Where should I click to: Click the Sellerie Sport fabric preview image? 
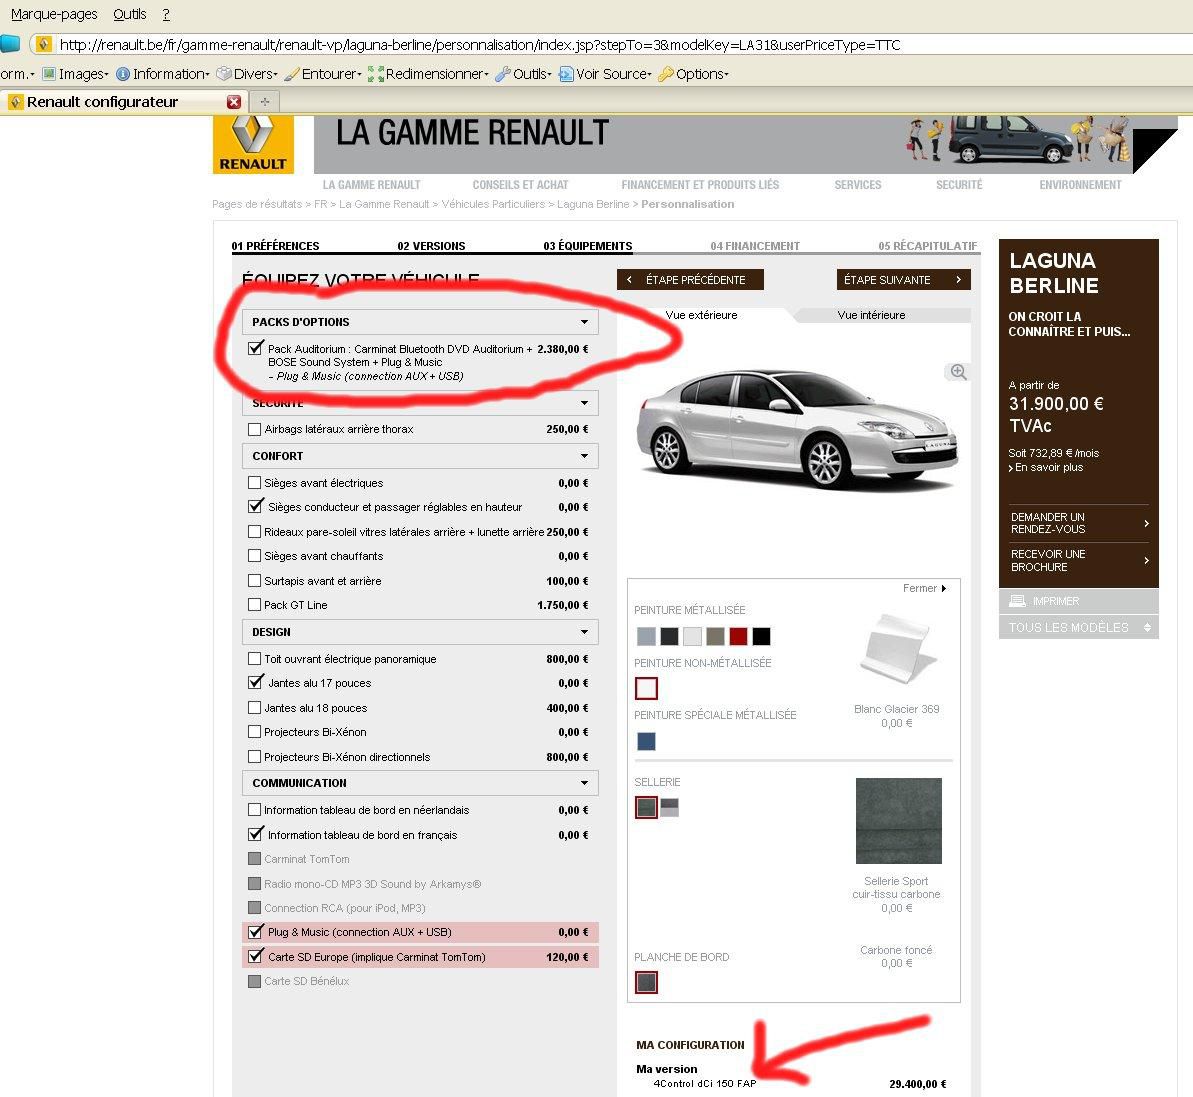point(899,821)
